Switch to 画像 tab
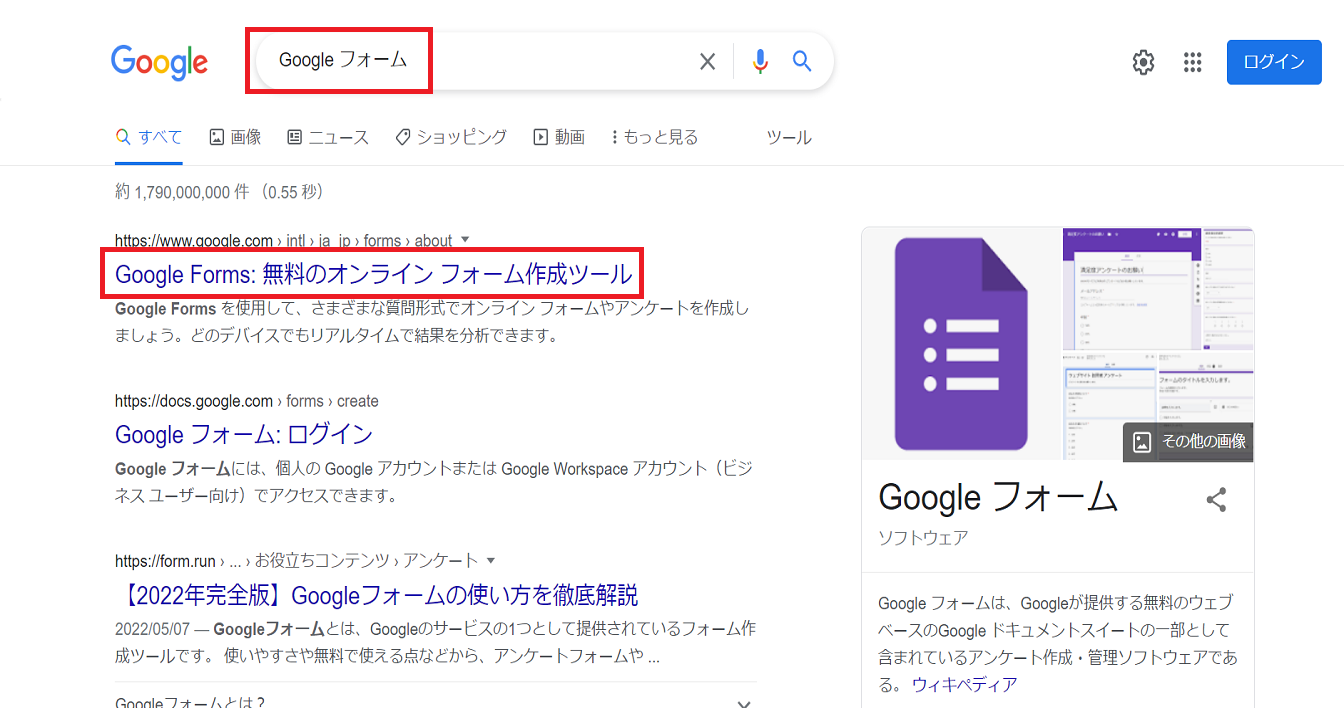Screen dimensions: 1344x708 click(x=235, y=137)
